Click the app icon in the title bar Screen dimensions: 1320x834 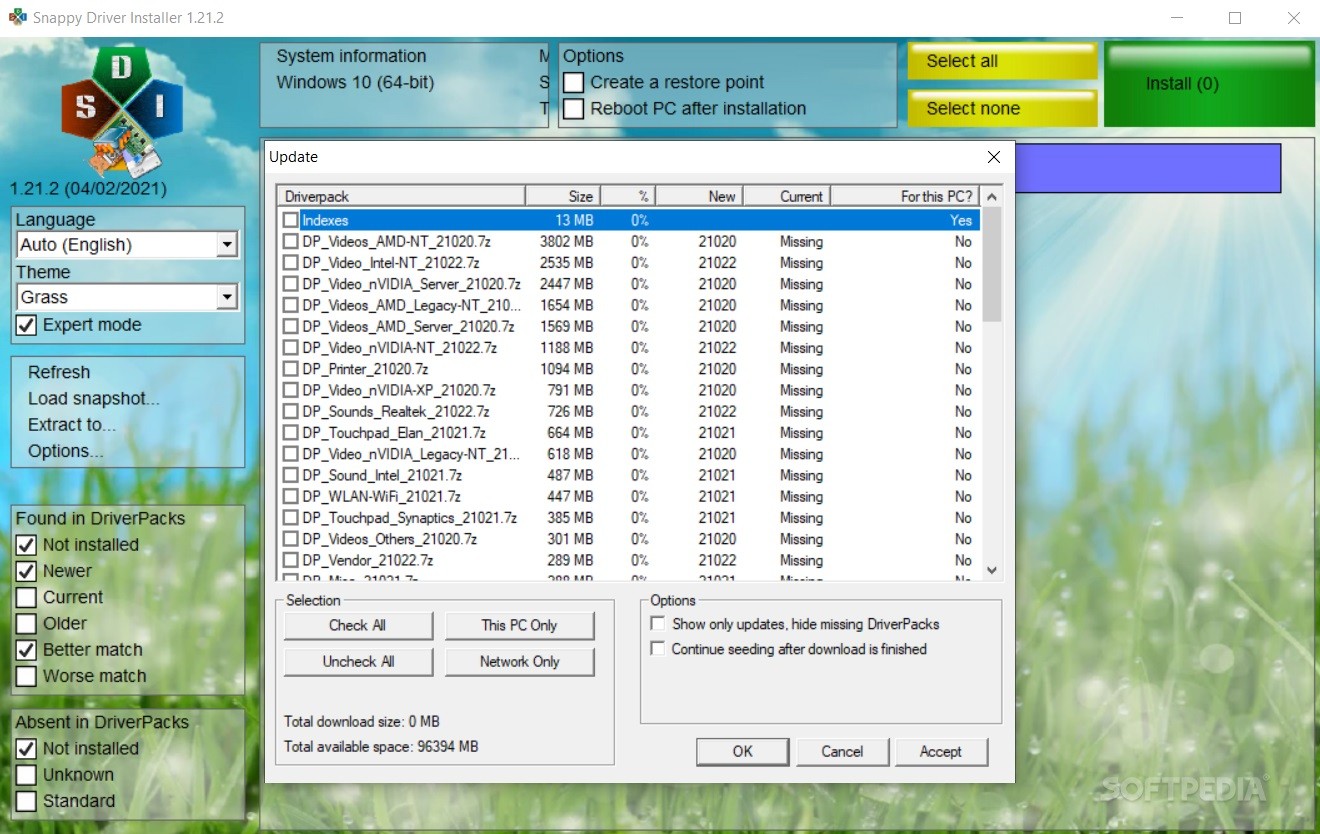coord(16,17)
